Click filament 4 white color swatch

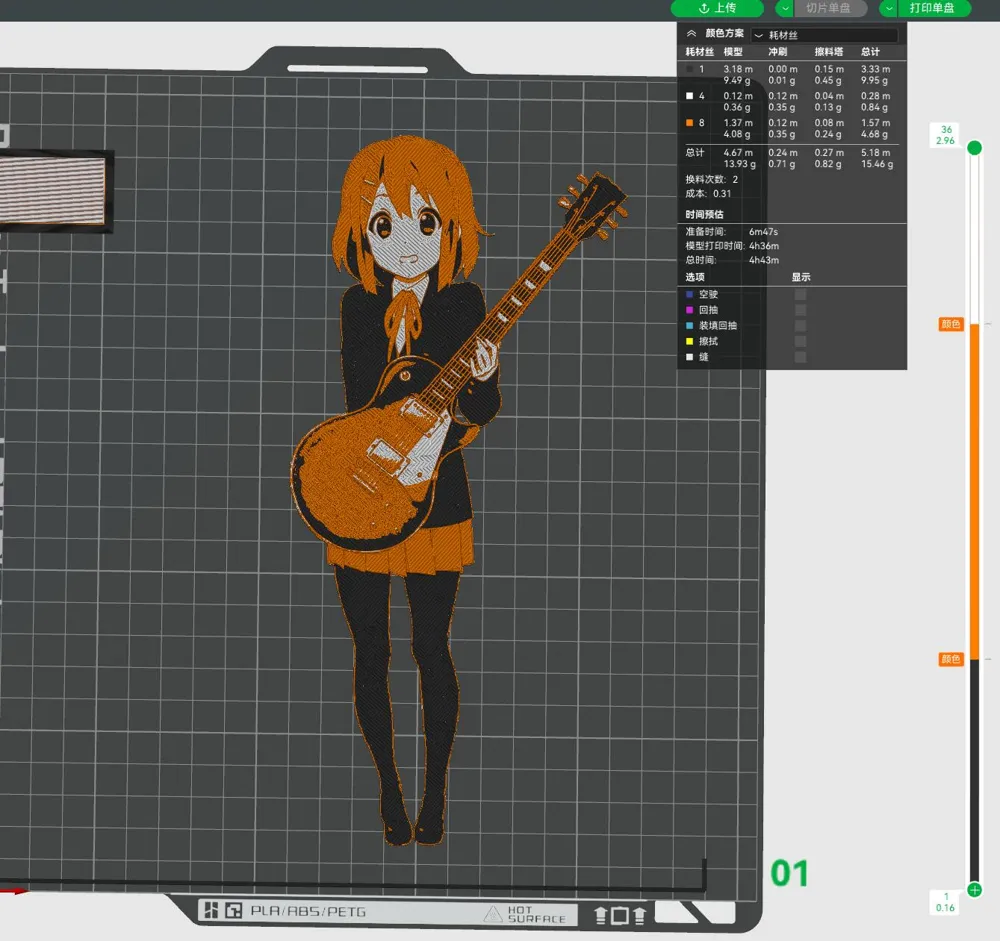(x=689, y=96)
